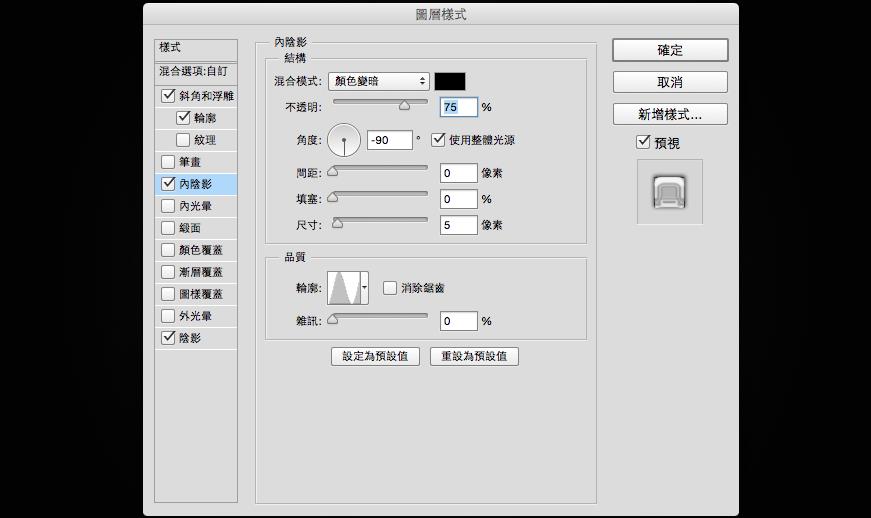871x518 pixels.
Task: Toggle the 預視 preview checkbox
Action: 643,142
